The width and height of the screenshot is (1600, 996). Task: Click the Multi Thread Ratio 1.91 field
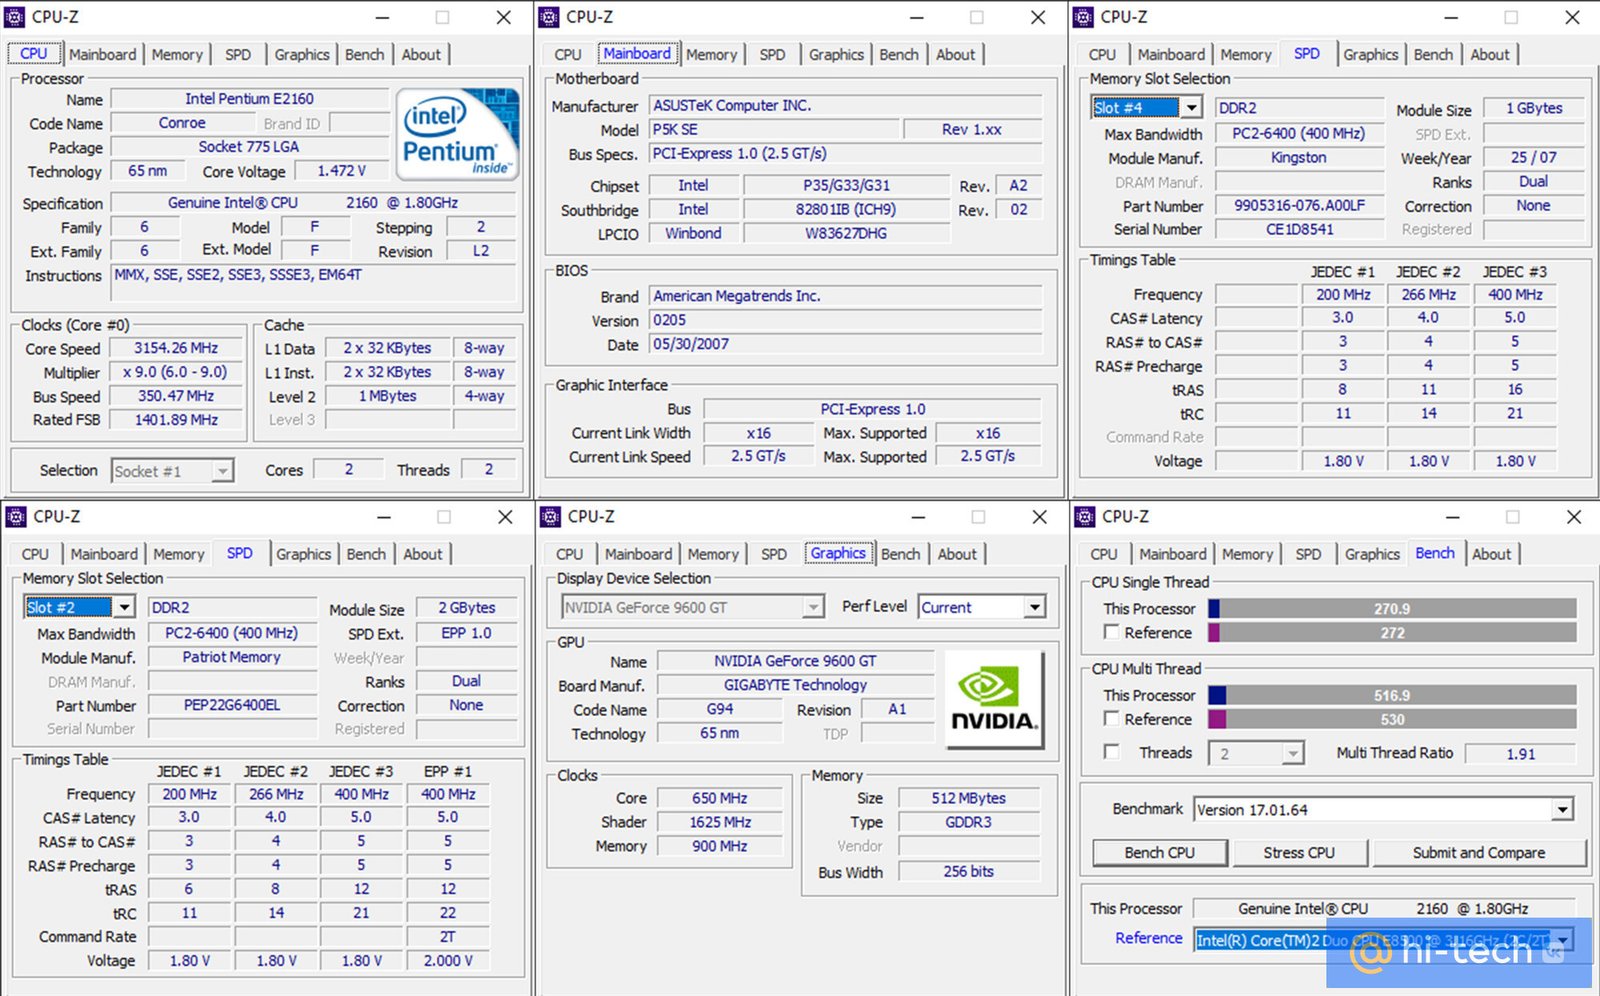(x=1521, y=754)
